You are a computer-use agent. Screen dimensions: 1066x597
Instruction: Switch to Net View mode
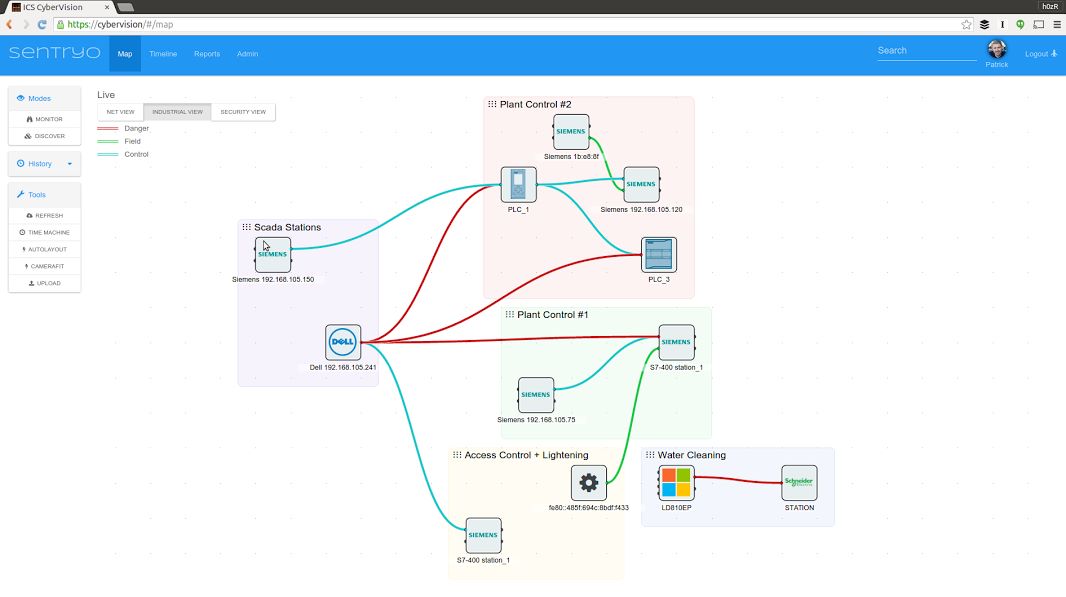[120, 112]
